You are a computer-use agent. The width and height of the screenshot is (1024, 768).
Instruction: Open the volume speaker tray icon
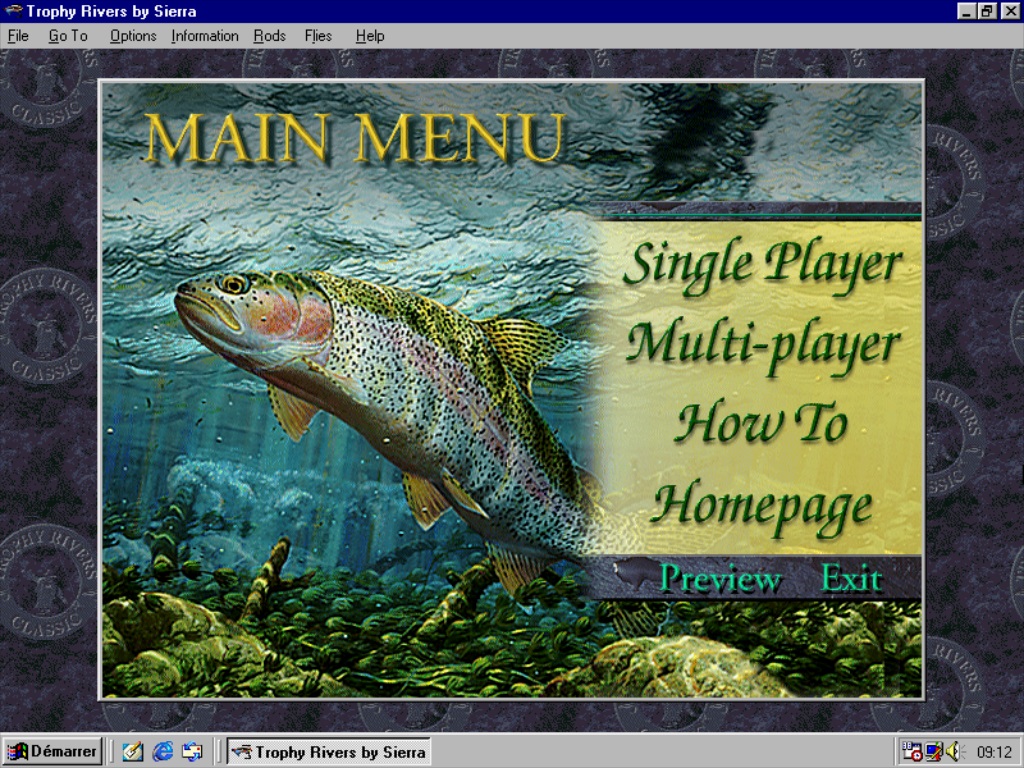(952, 751)
